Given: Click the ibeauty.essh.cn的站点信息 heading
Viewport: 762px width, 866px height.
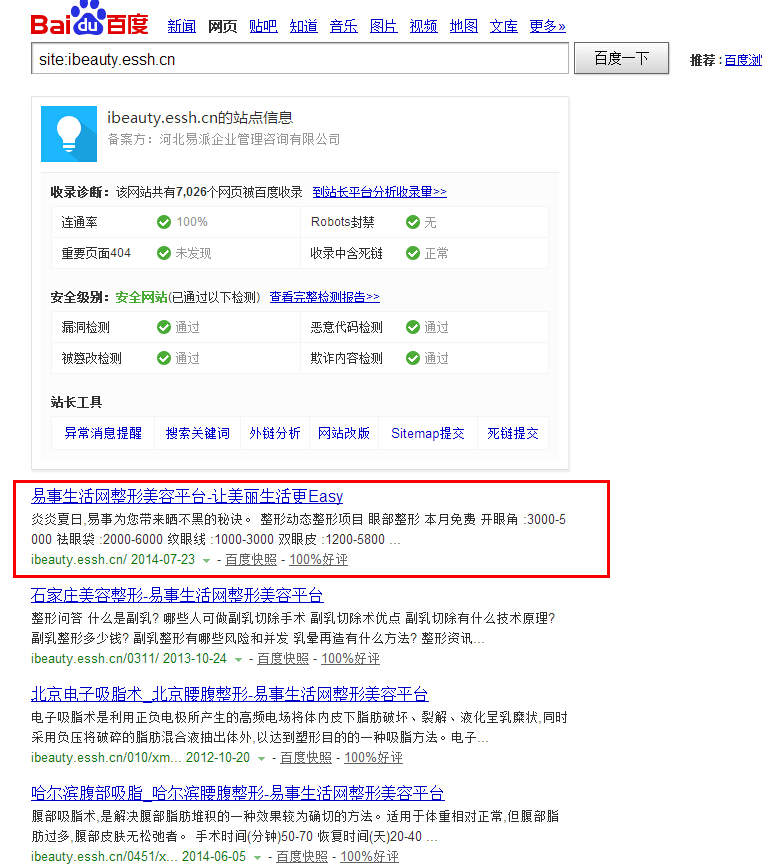Looking at the screenshot, I should [x=200, y=118].
